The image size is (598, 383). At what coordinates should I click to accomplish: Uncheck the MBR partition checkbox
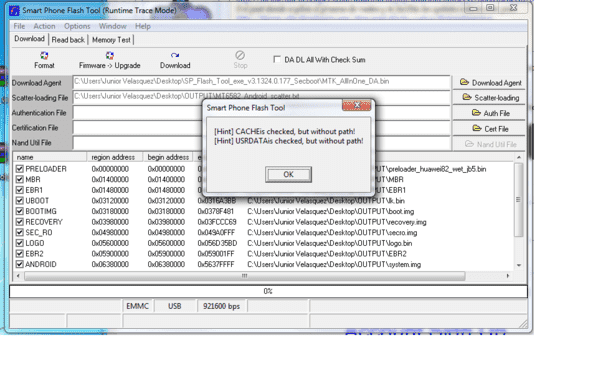[x=20, y=179]
